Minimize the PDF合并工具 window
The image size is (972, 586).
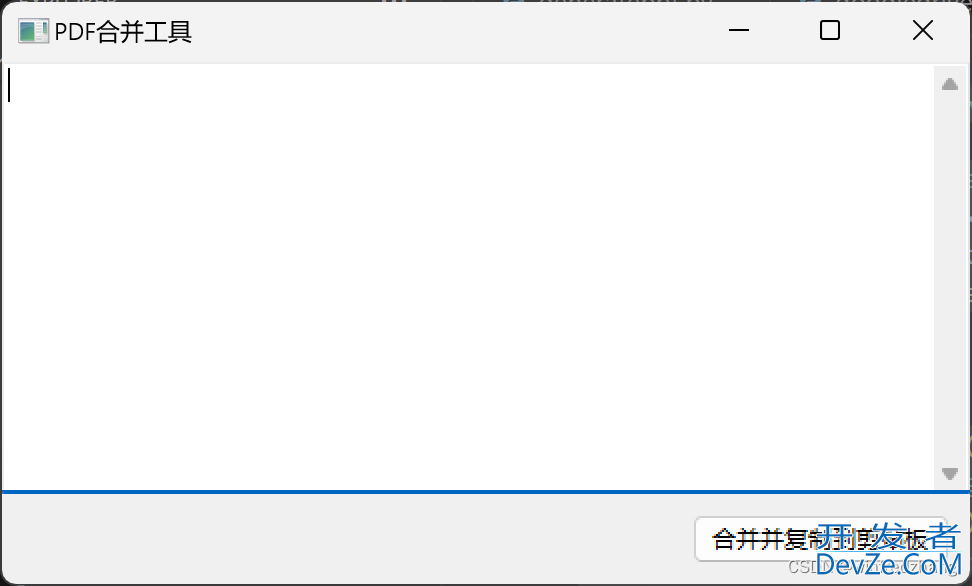(739, 31)
